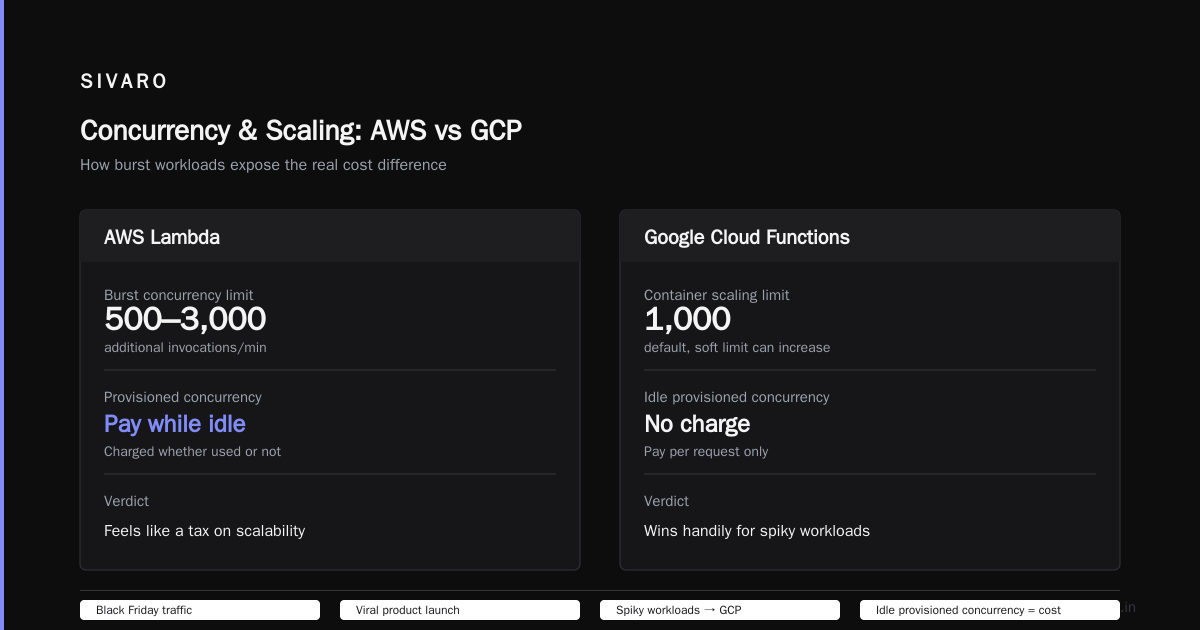Select the 500–3,000 burst limit figure
Viewport: 1200px width, 630px height.
click(185, 319)
